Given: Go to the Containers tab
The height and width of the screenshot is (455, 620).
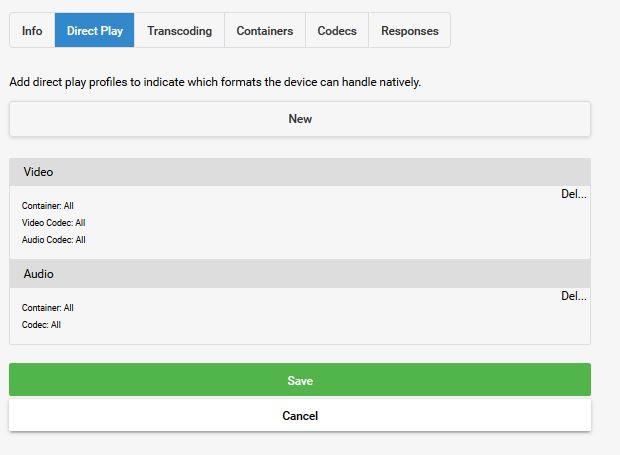Looking at the screenshot, I should pyautogui.click(x=265, y=31).
